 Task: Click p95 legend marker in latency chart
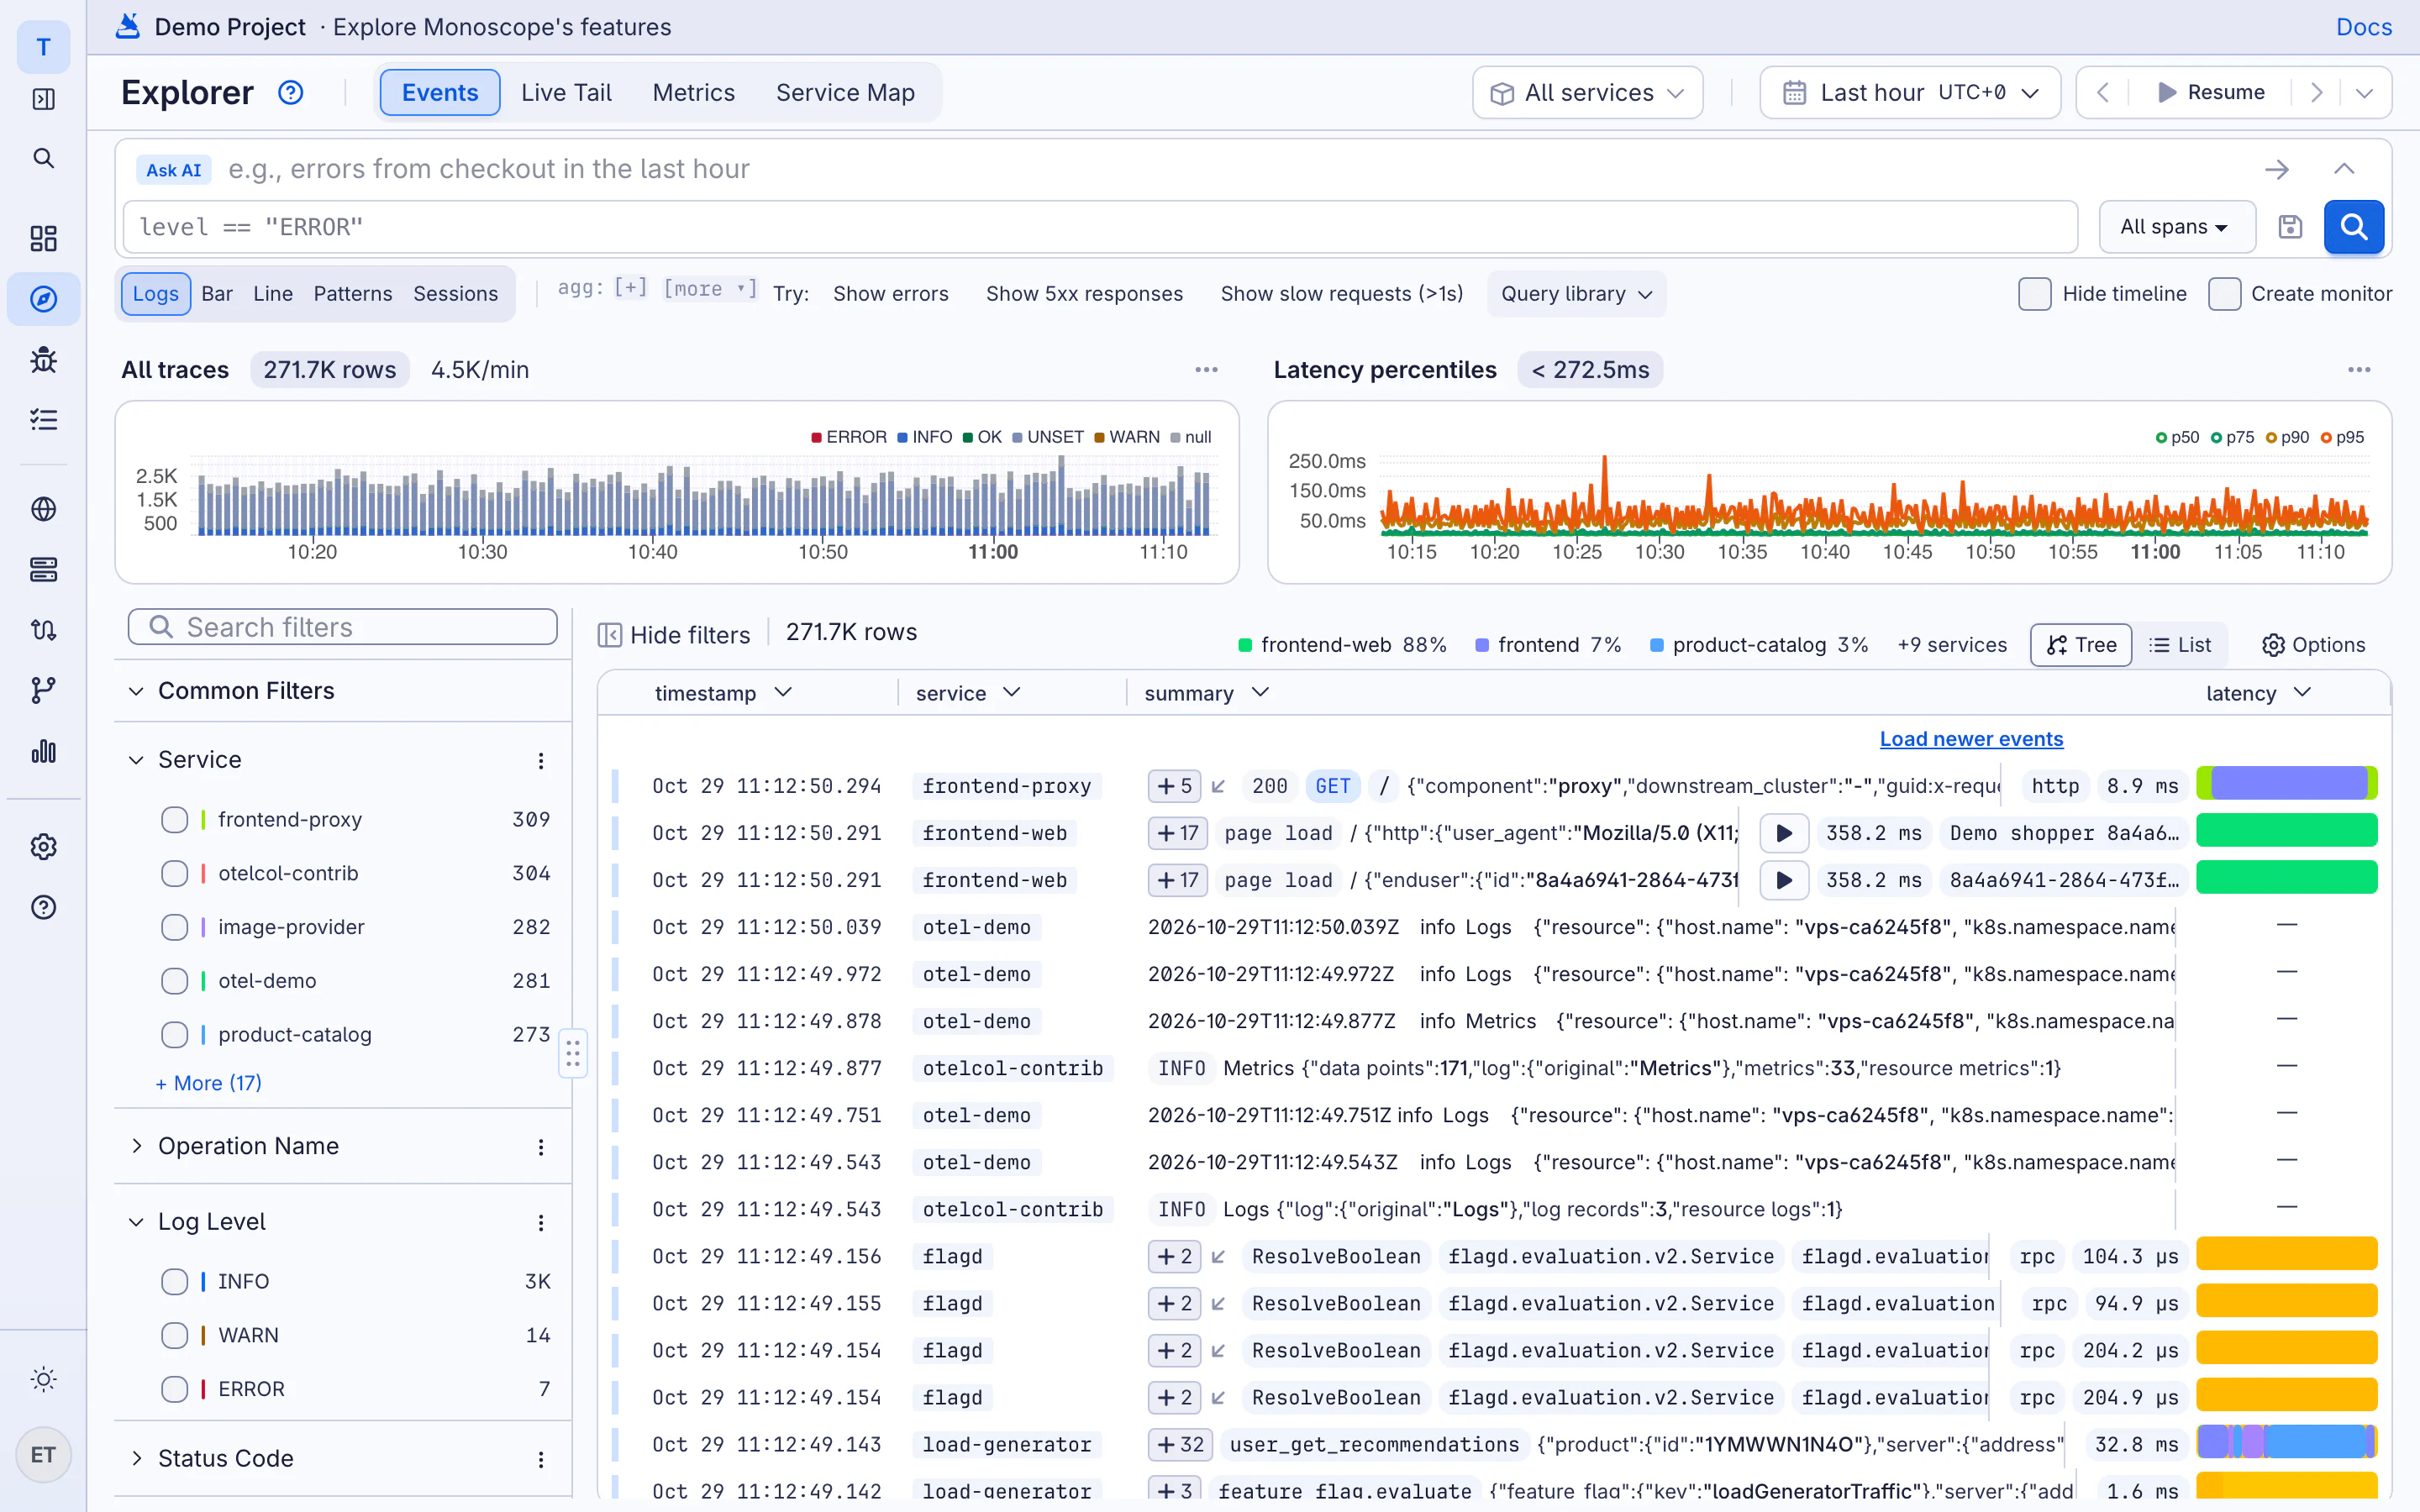[2325, 438]
